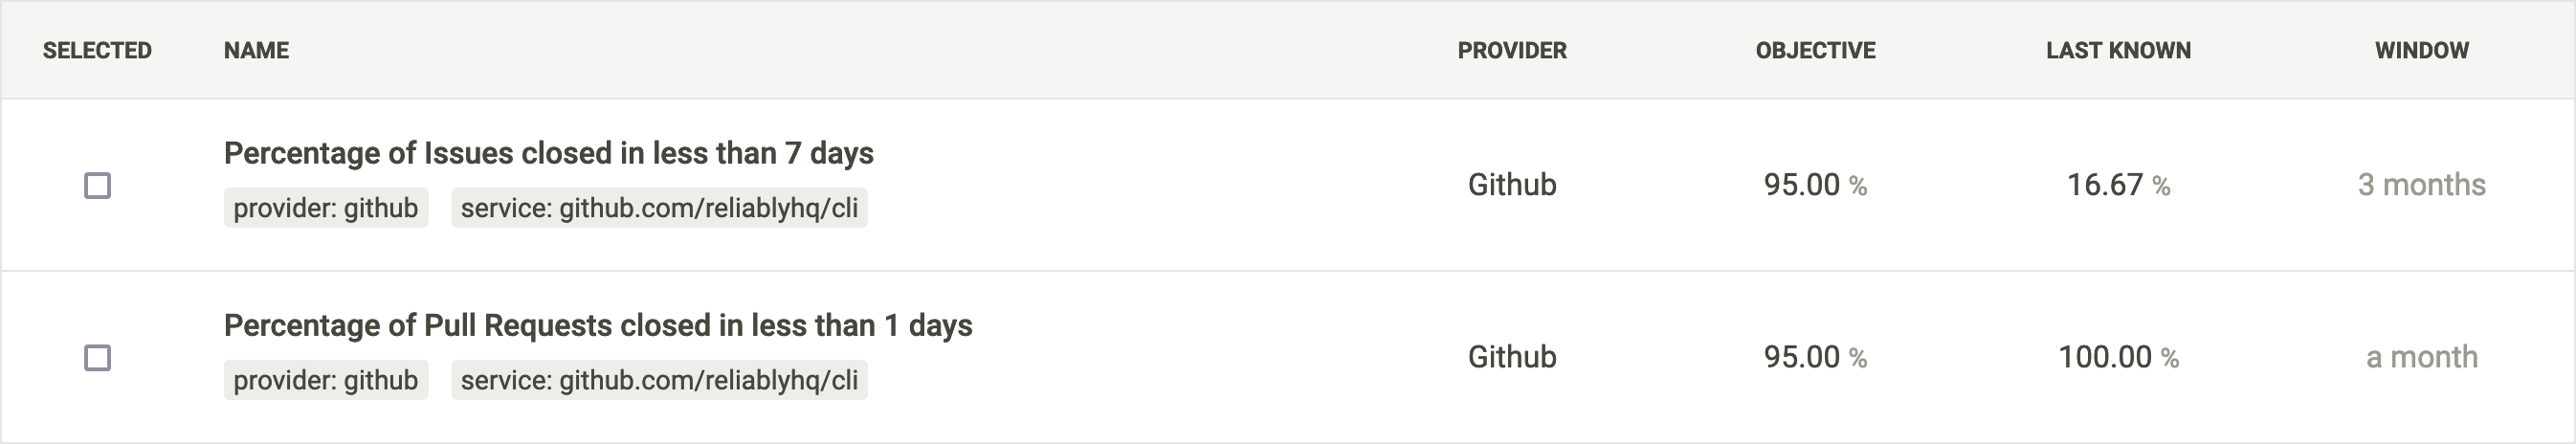This screenshot has height=444, width=2576.
Task: Click 'provider: github' tag in Pull Requests row
Action: click(326, 380)
